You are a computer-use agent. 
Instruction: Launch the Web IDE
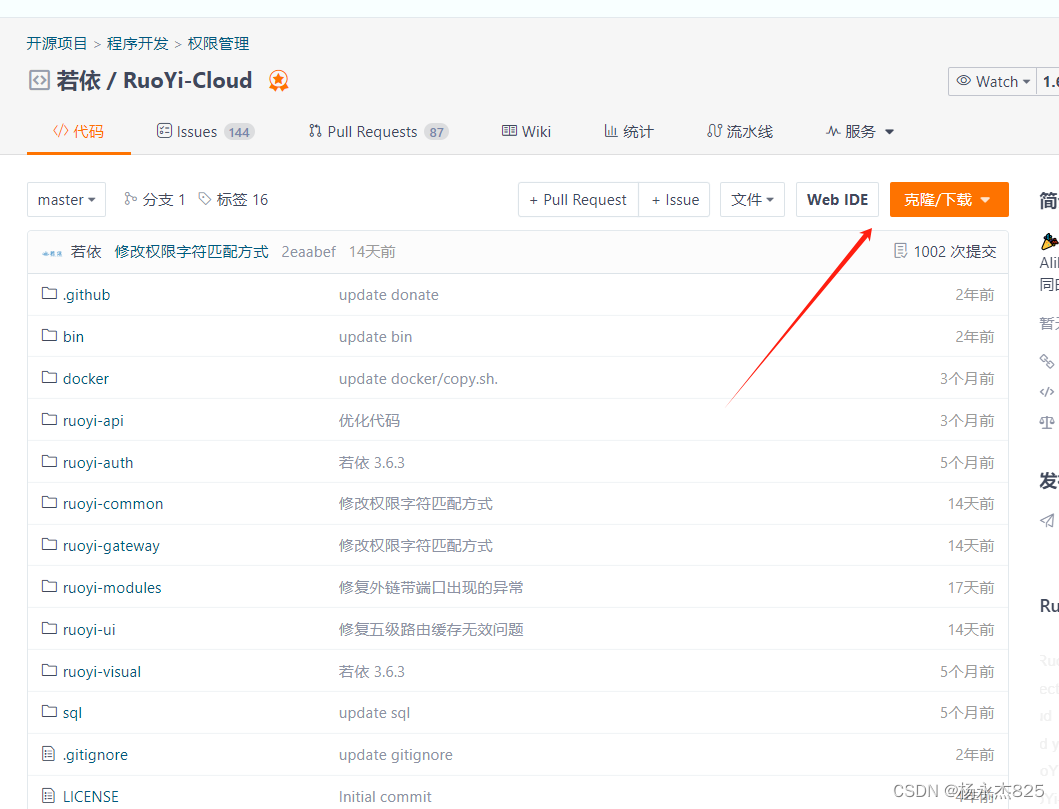tap(837, 199)
